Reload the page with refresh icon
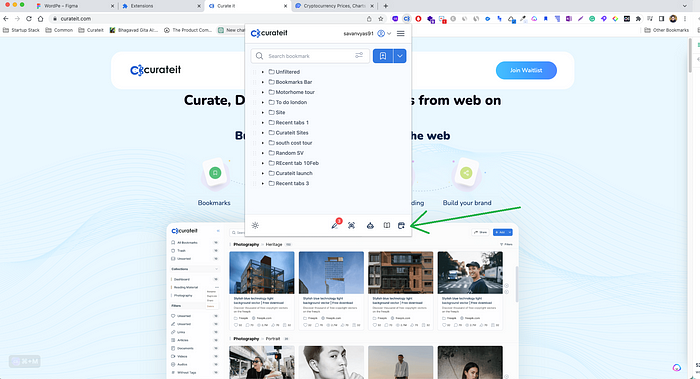700x379 pixels. tap(29, 19)
